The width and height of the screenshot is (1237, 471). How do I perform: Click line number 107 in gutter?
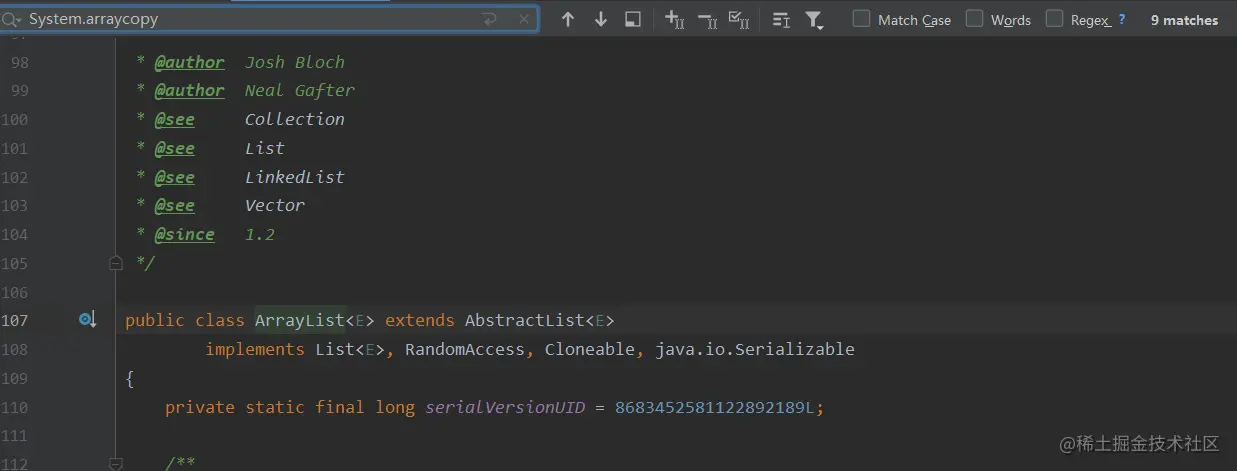[15, 320]
